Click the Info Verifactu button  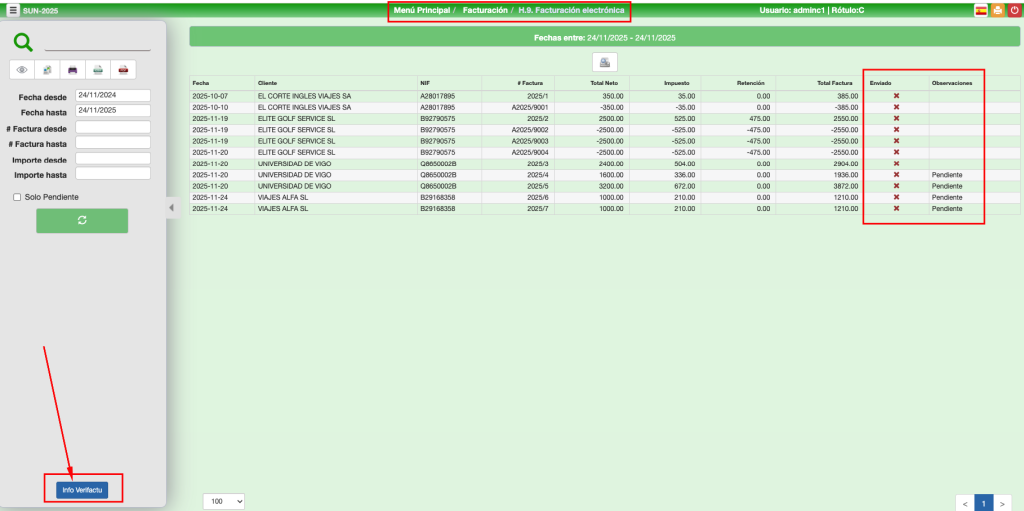(x=82, y=490)
